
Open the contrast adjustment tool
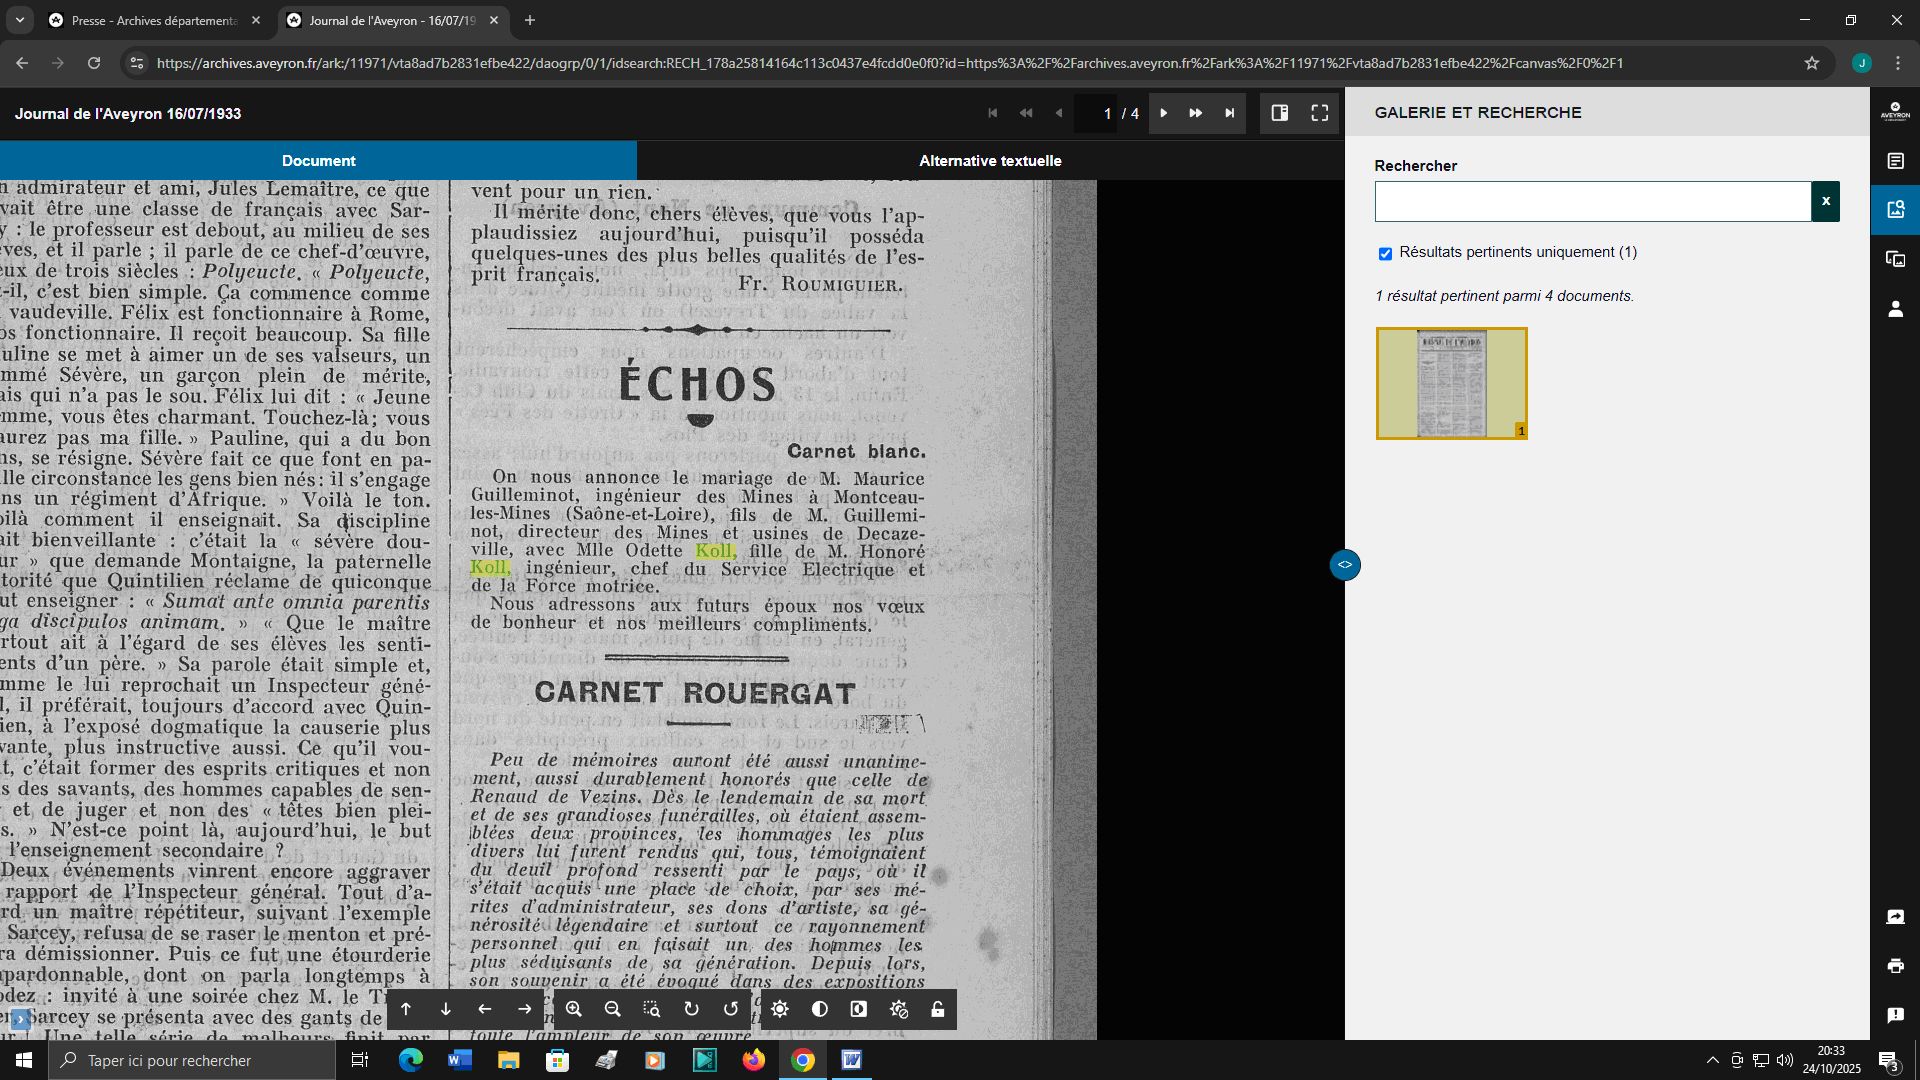(x=820, y=1009)
